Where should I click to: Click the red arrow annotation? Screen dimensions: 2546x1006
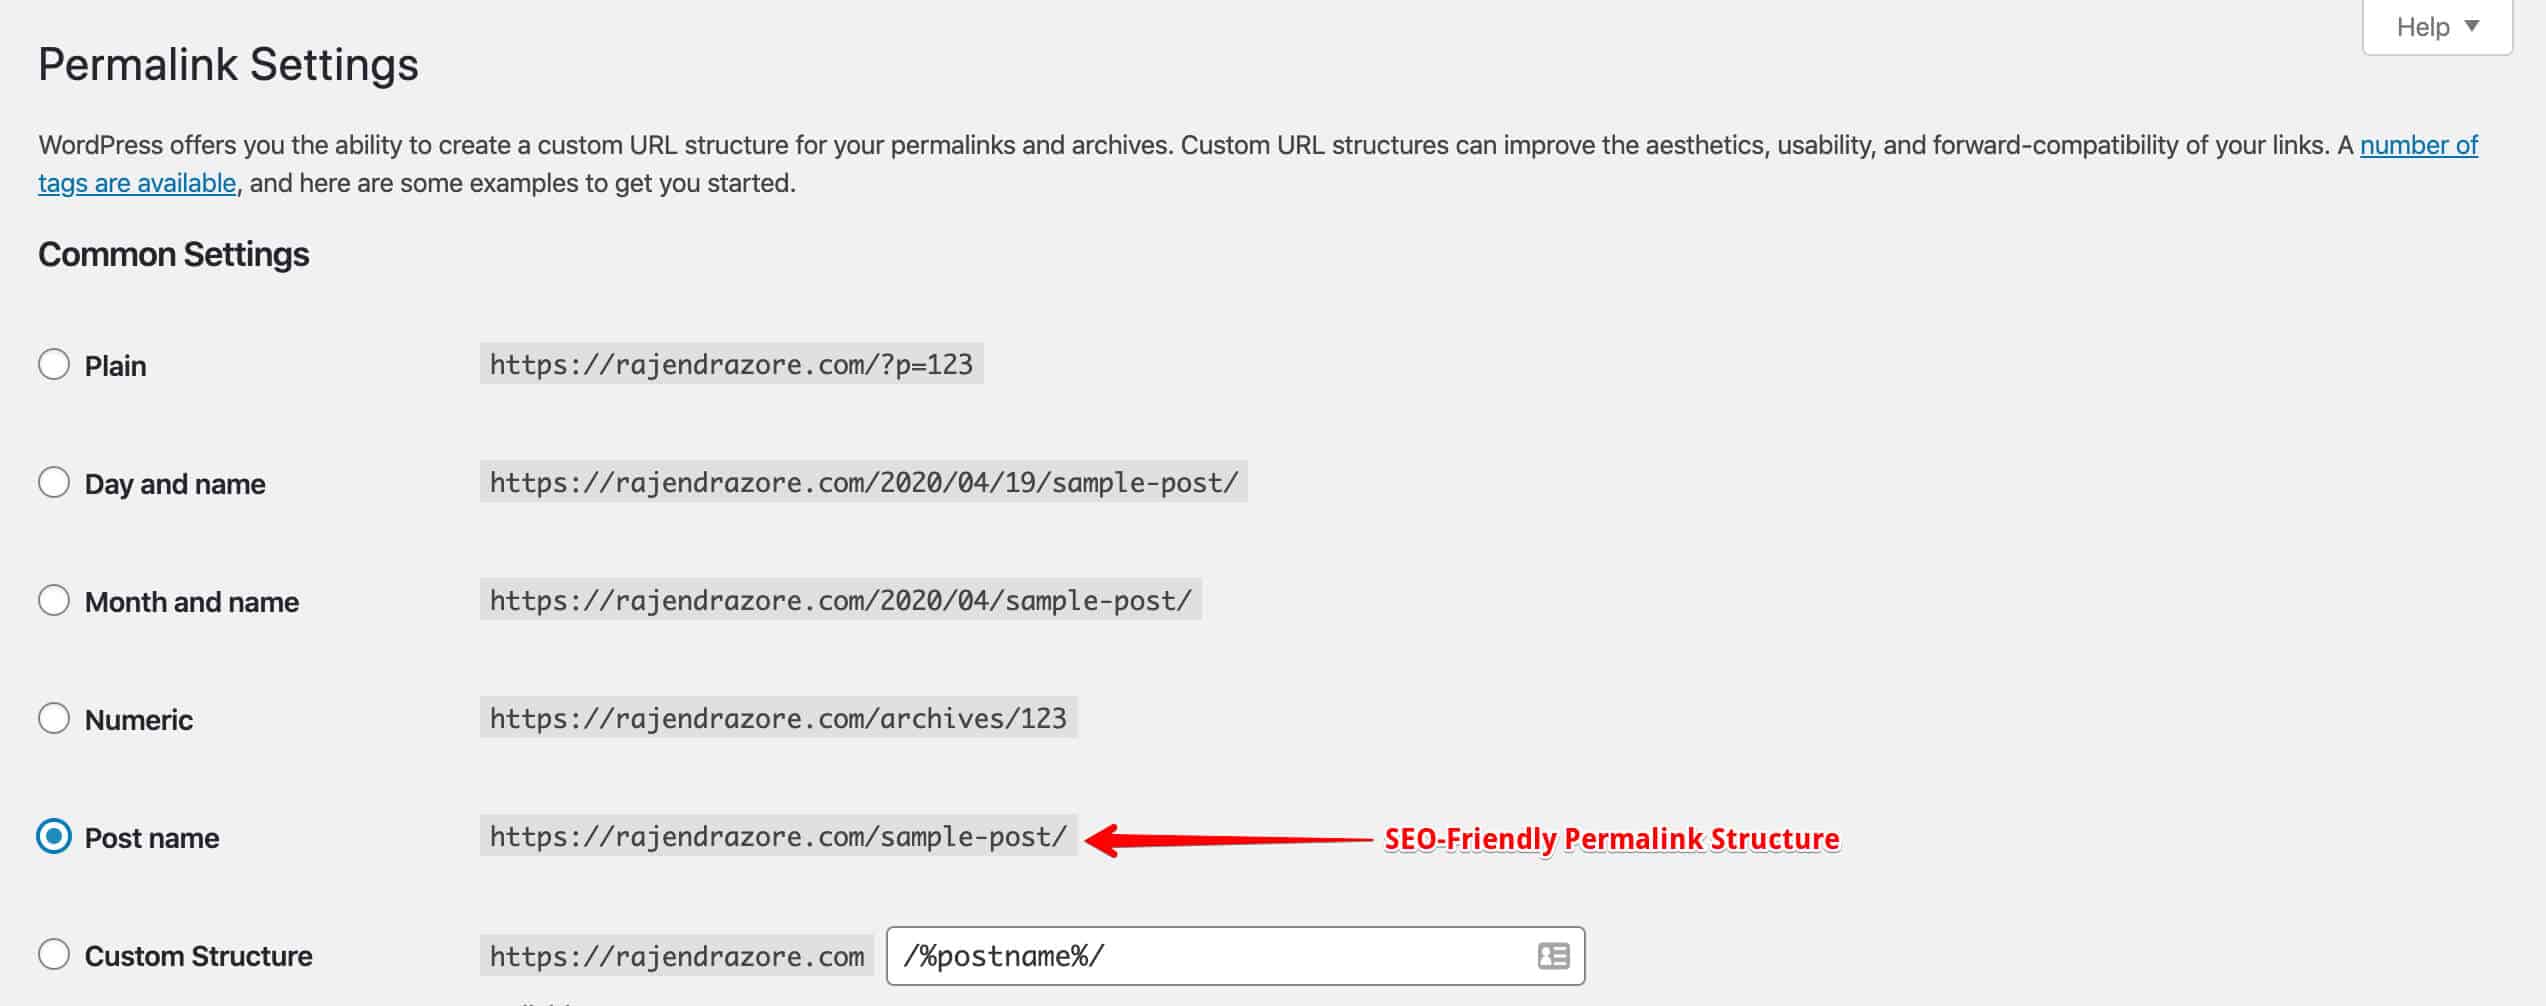[x=1230, y=839]
